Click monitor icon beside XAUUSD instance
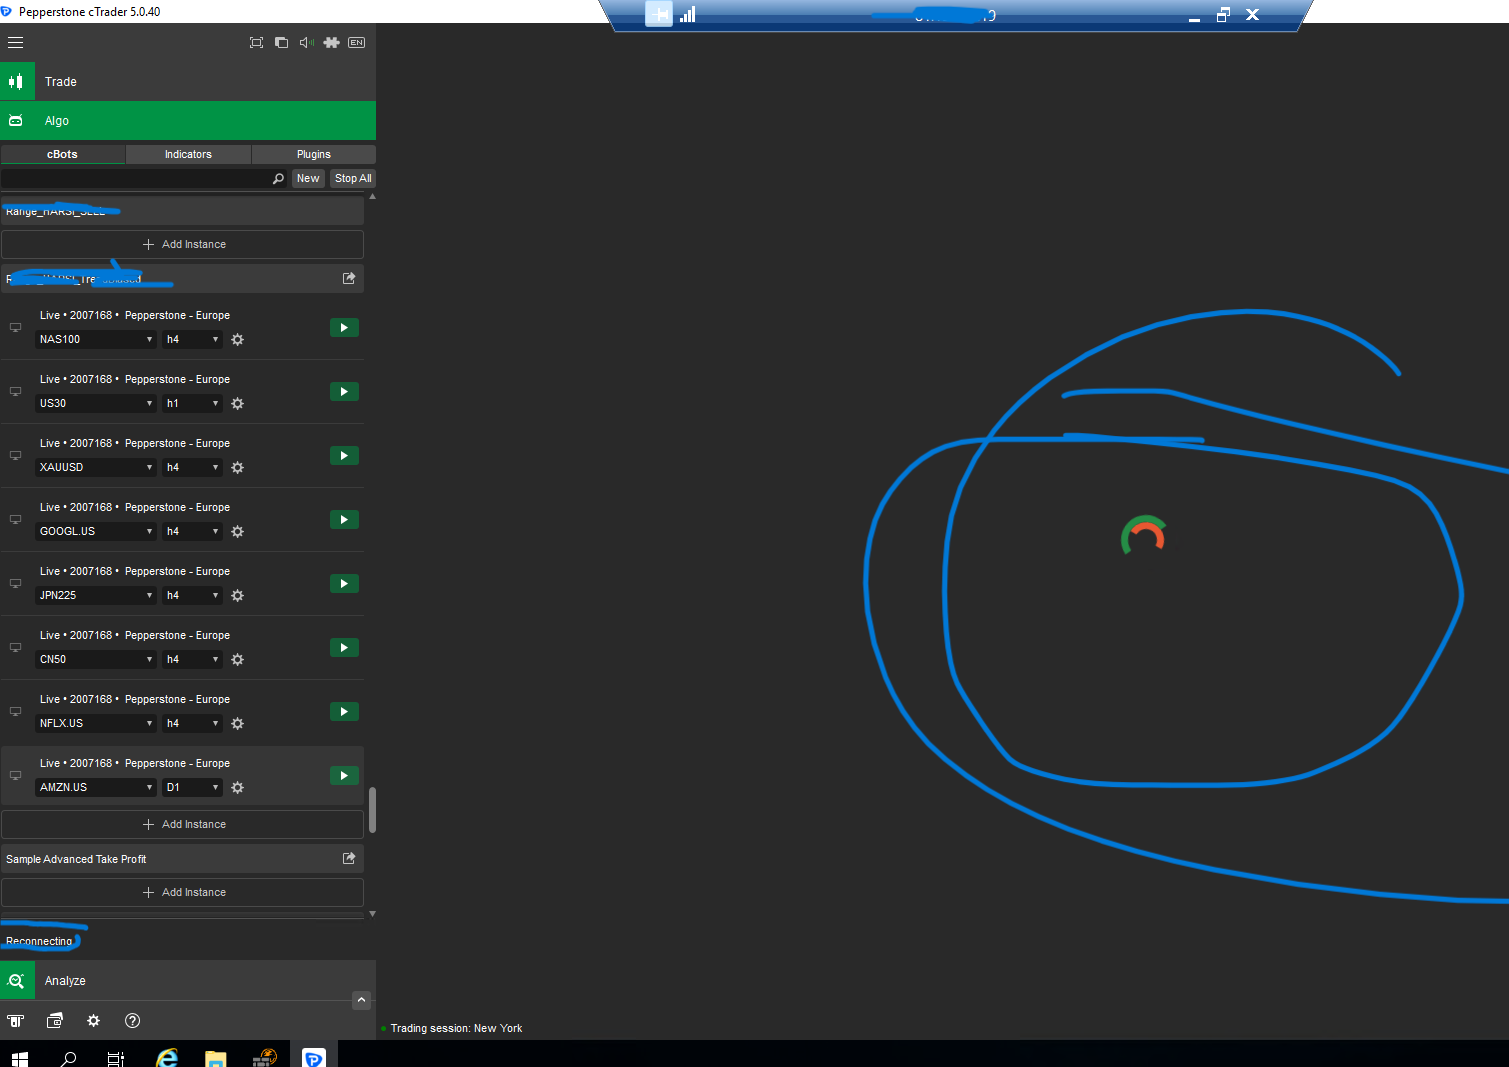Screen dimensions: 1509x1067 (15, 456)
